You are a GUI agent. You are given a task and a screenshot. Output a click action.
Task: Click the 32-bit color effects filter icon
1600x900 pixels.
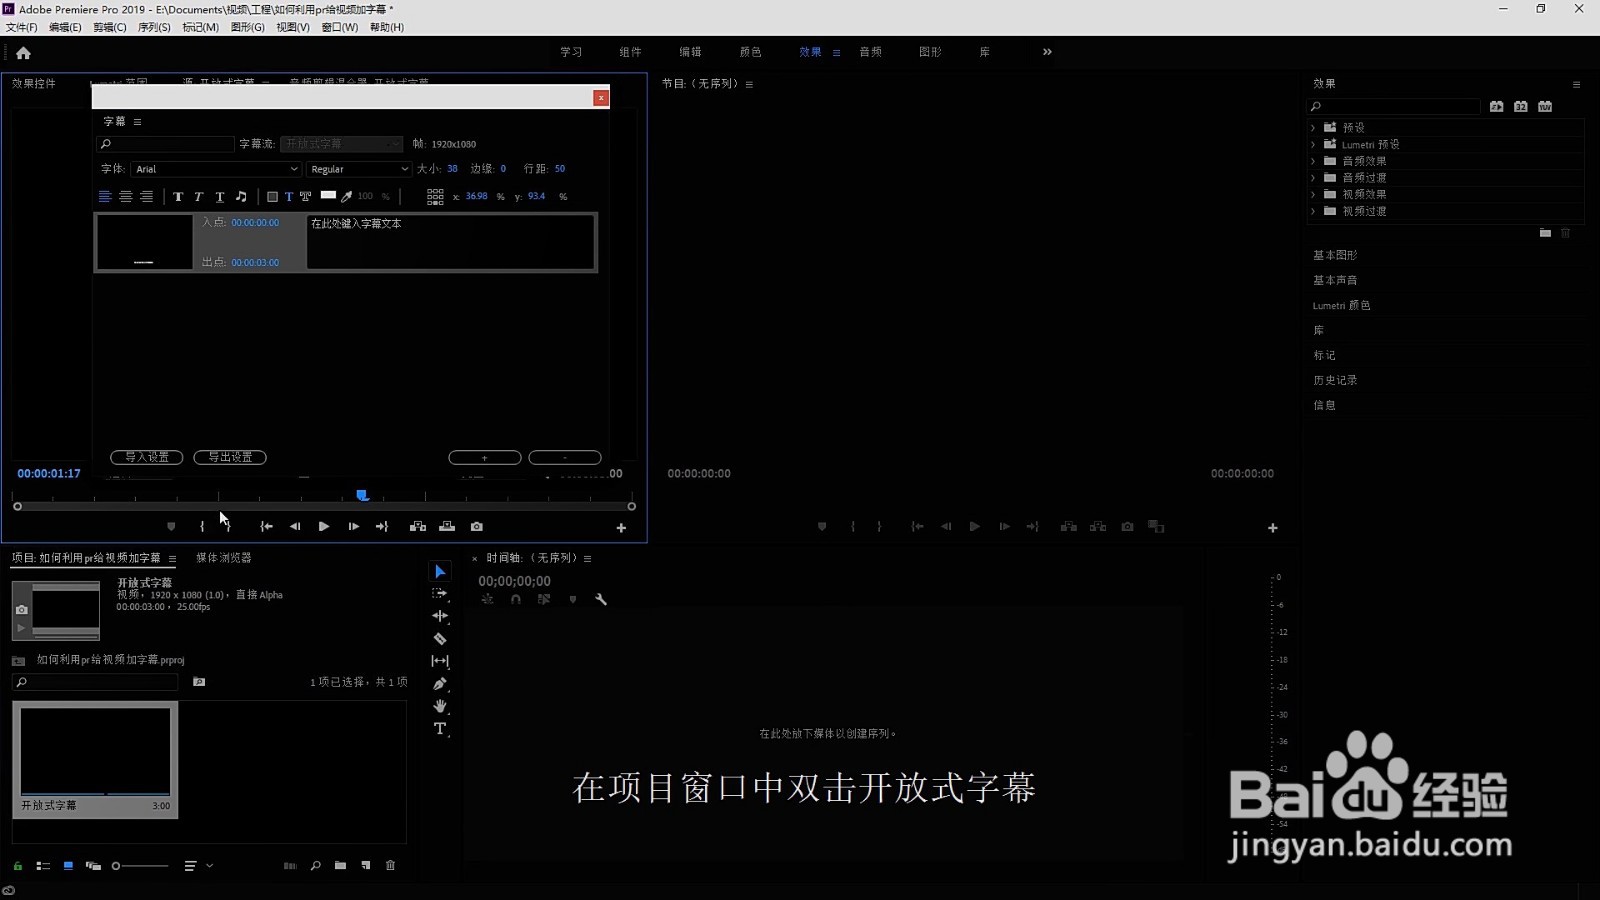point(1521,107)
